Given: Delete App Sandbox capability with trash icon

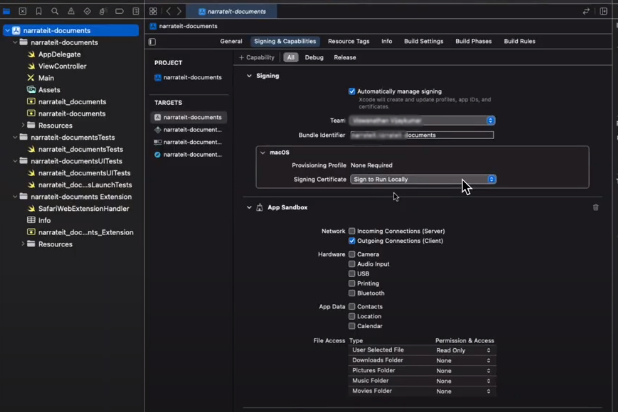Looking at the screenshot, I should [x=596, y=207].
